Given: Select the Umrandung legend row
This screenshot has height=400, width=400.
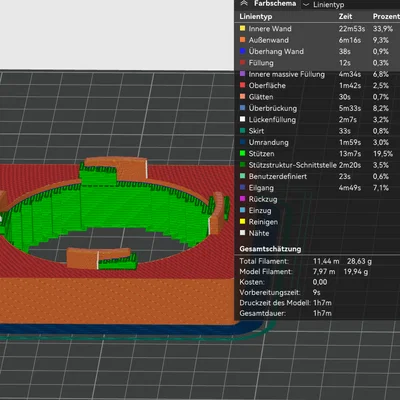Looking at the screenshot, I should click(x=317, y=142).
